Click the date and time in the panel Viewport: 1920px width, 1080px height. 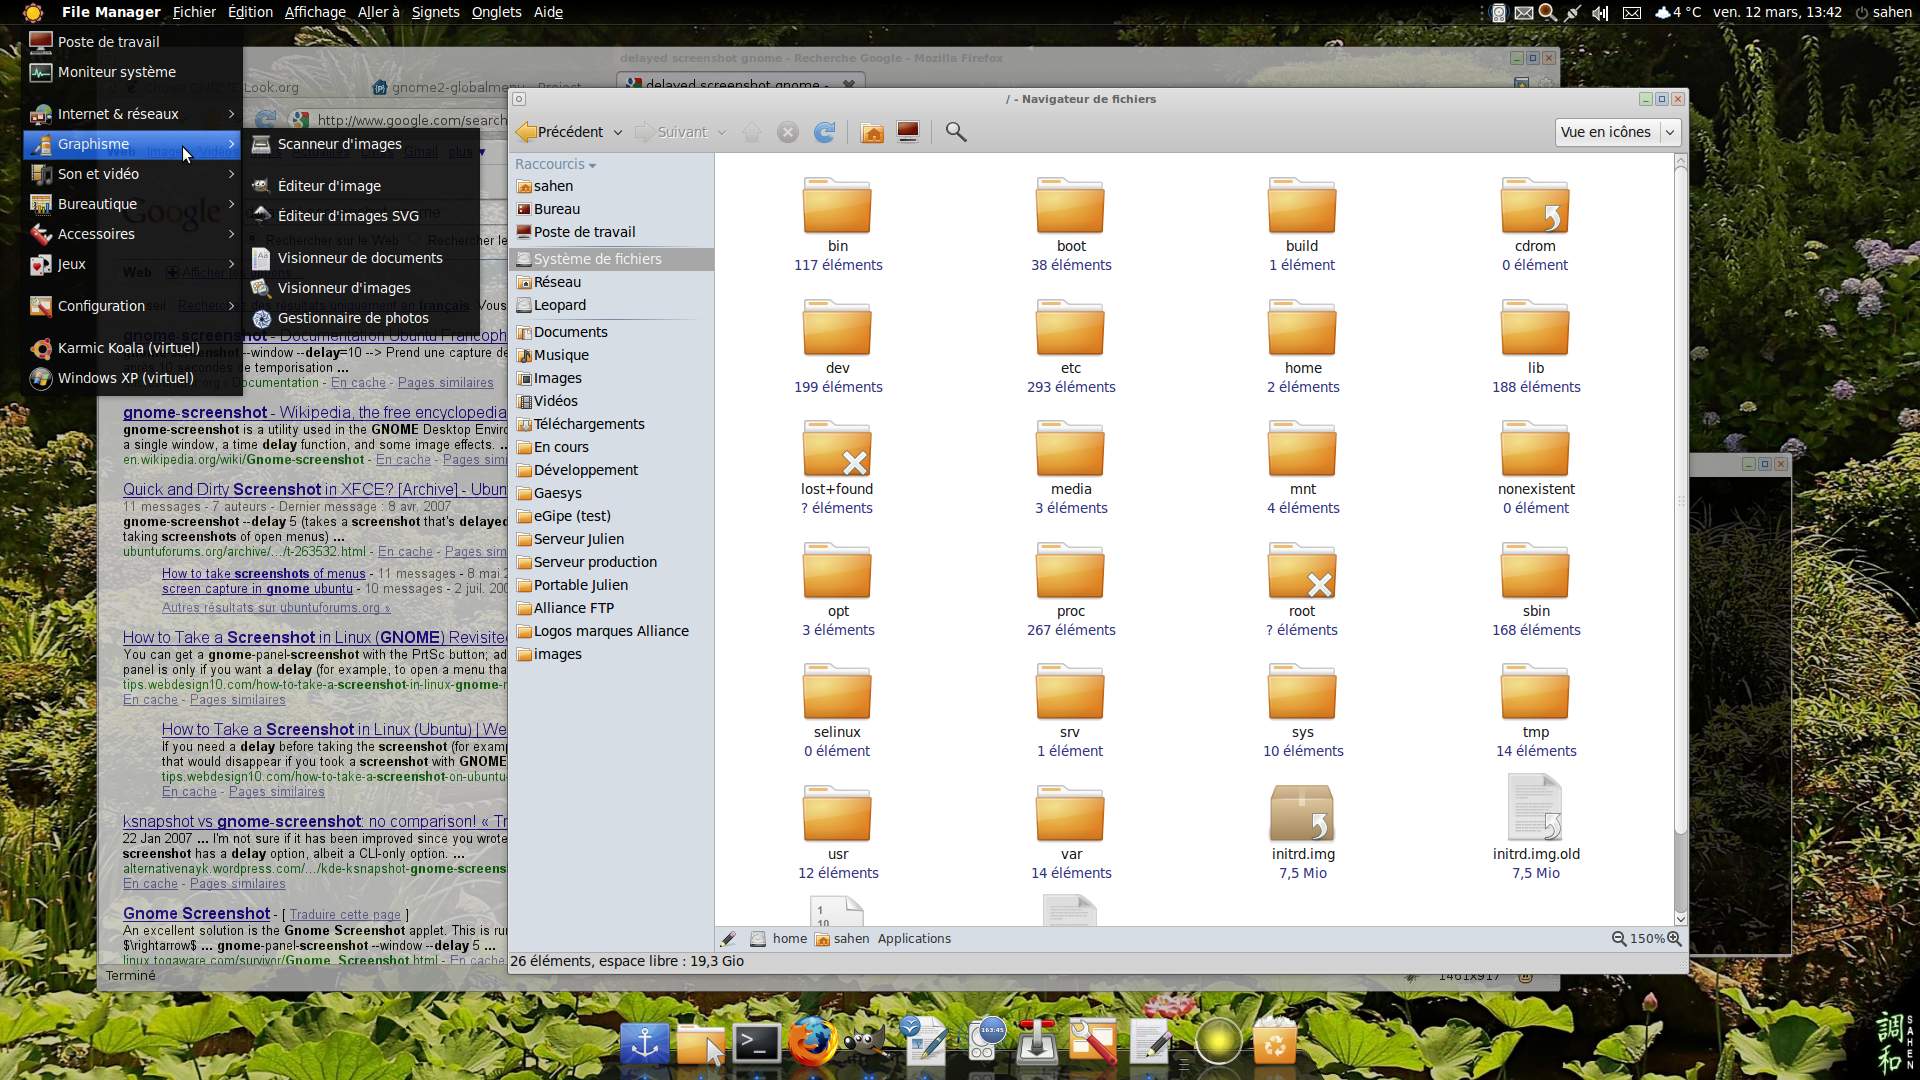click(1776, 12)
